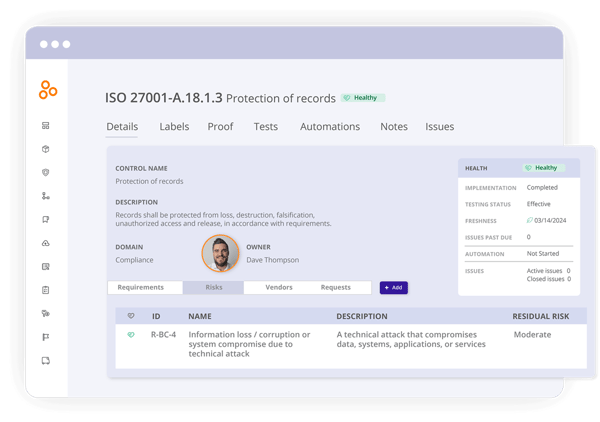The image size is (600, 422).
Task: Click the 'Records shall be protected' description text
Action: [x=223, y=219]
